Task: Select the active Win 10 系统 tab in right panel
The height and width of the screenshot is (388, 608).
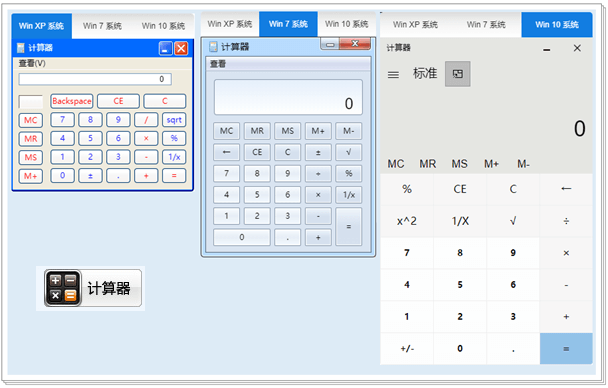Action: (557, 25)
